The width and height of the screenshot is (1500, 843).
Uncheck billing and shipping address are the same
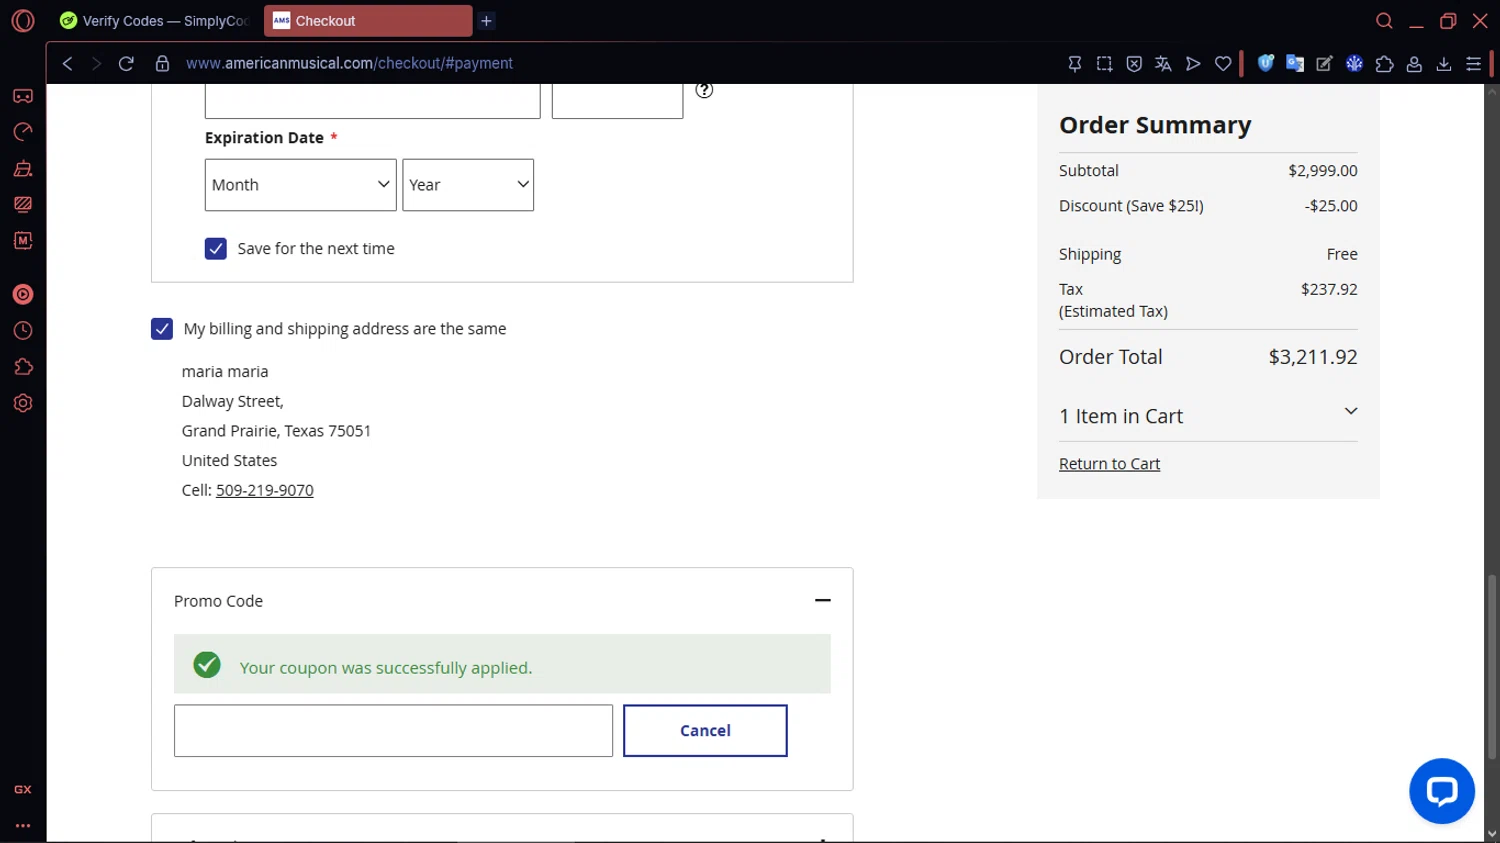[x=162, y=329]
